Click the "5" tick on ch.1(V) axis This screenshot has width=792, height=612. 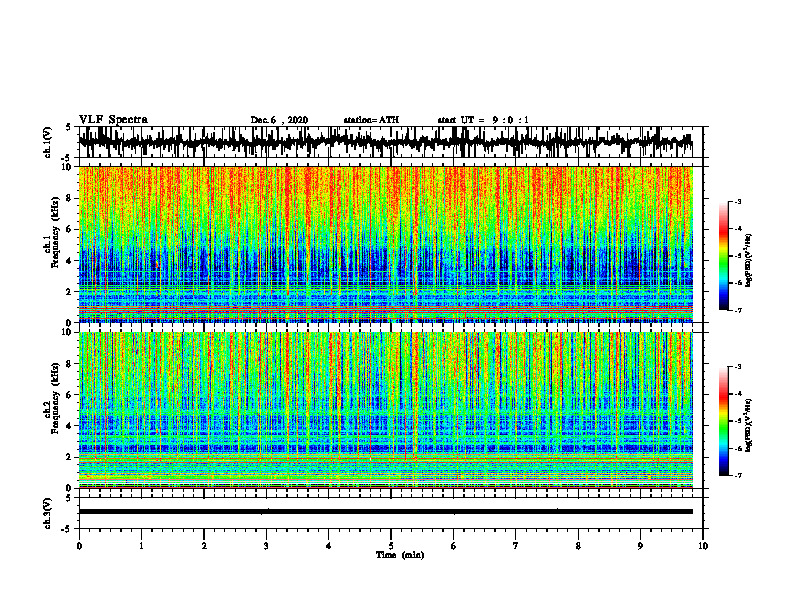coord(68,128)
